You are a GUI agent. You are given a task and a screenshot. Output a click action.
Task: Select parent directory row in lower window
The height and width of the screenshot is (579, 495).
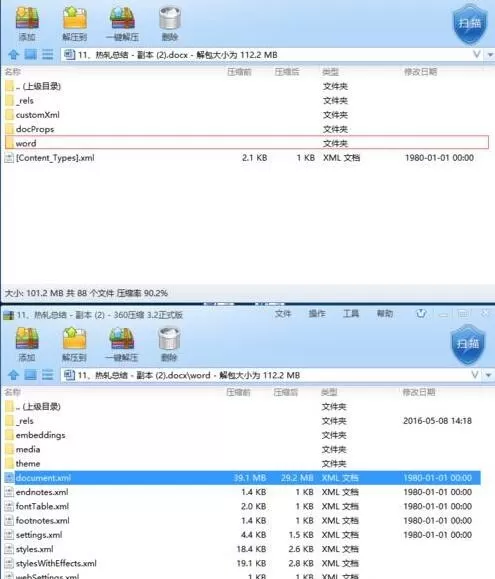tap(242, 406)
